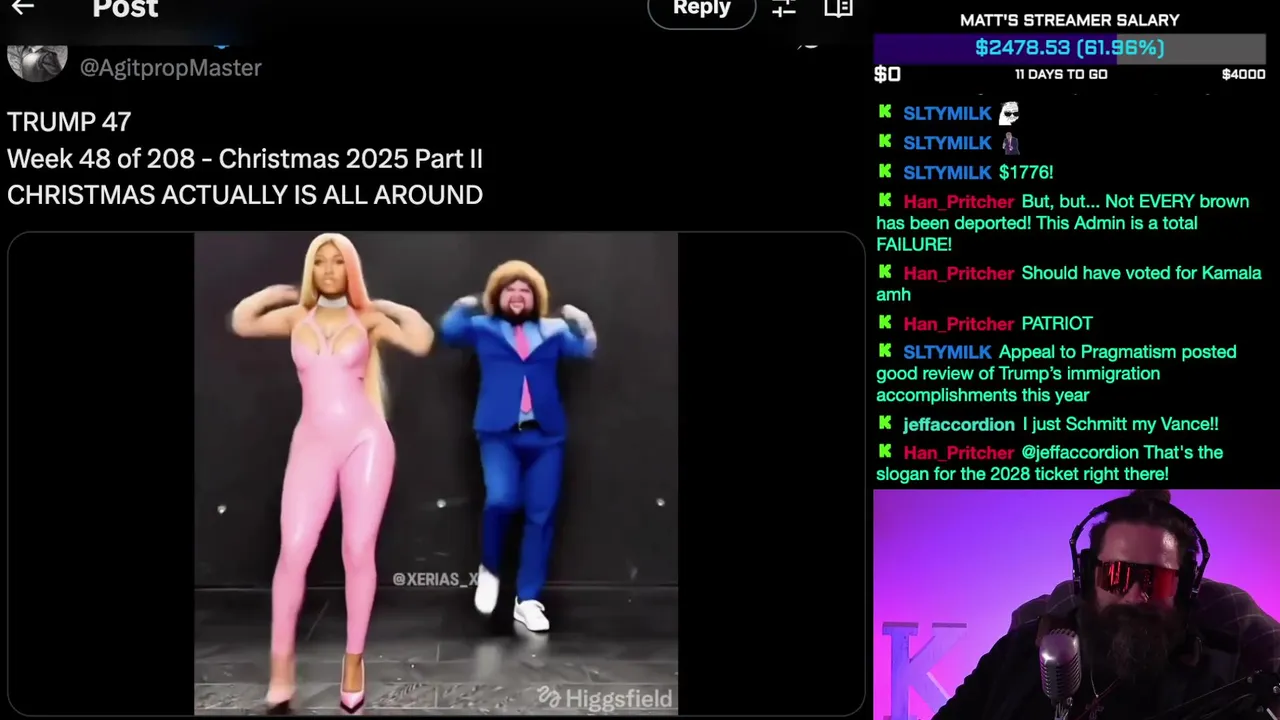Viewport: 1280px width, 720px height.
Task: Click the $4000 goal label
Action: [x=1243, y=75]
